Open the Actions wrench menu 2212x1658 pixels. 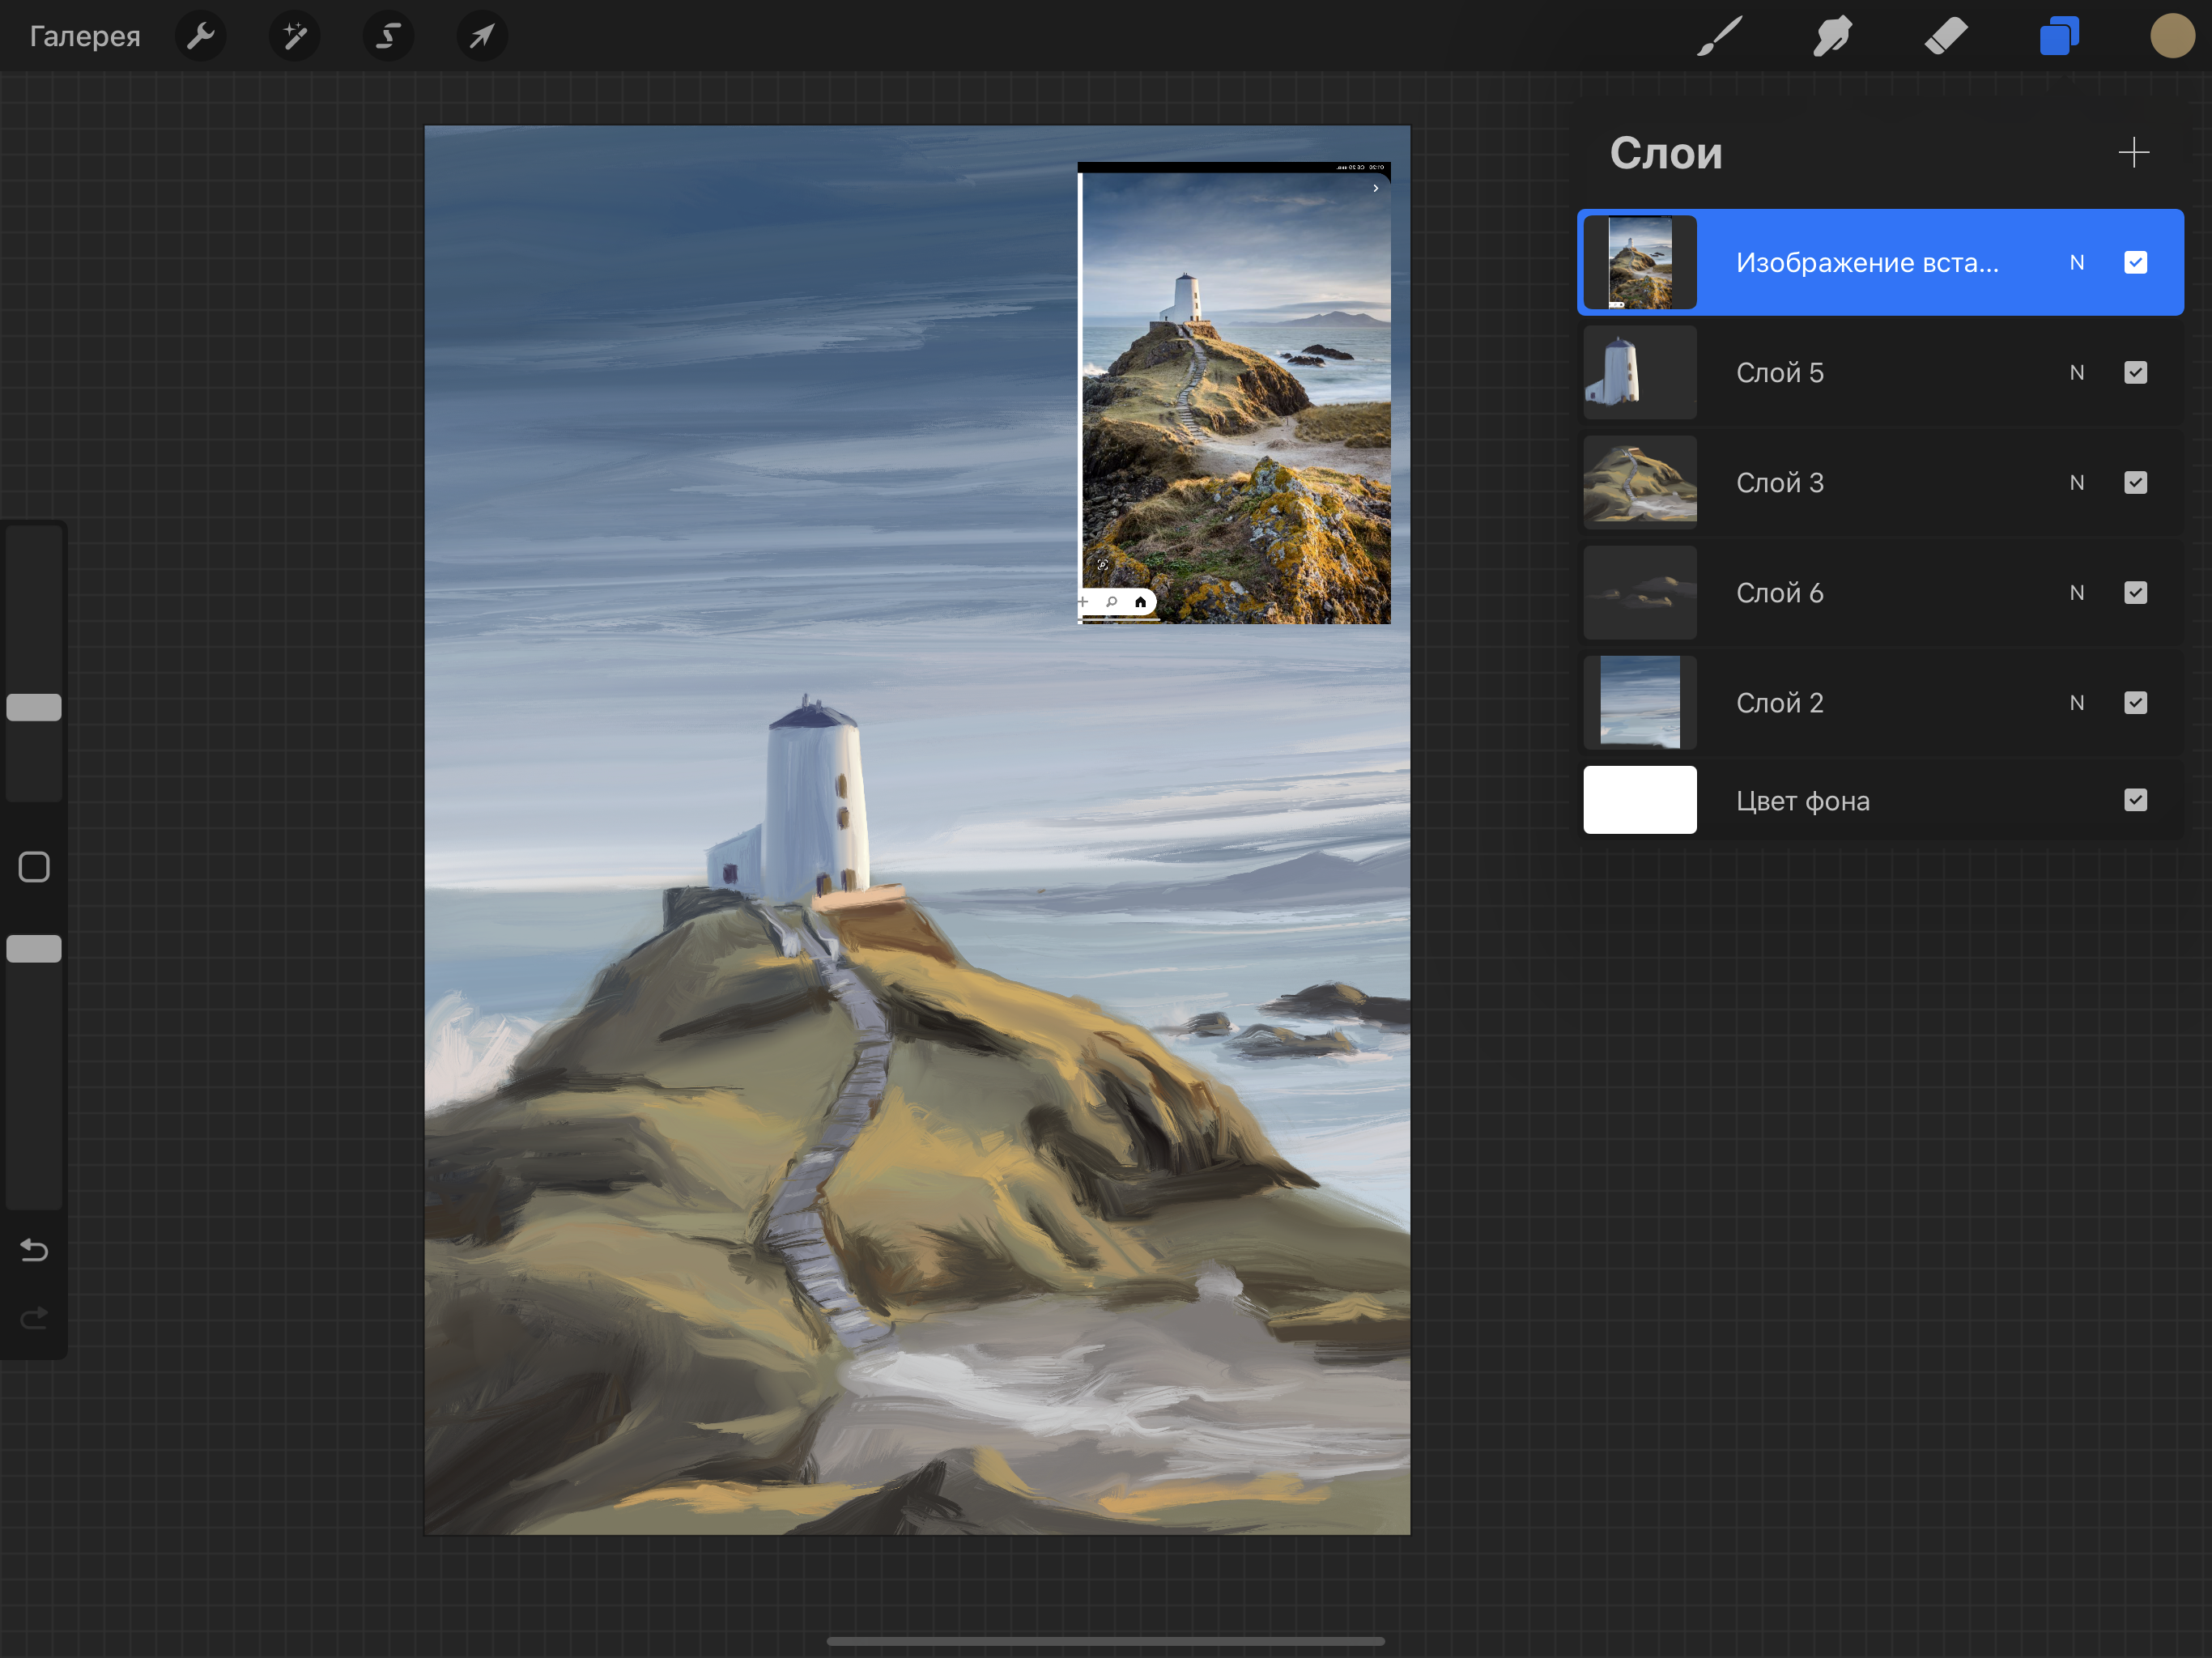click(x=201, y=36)
